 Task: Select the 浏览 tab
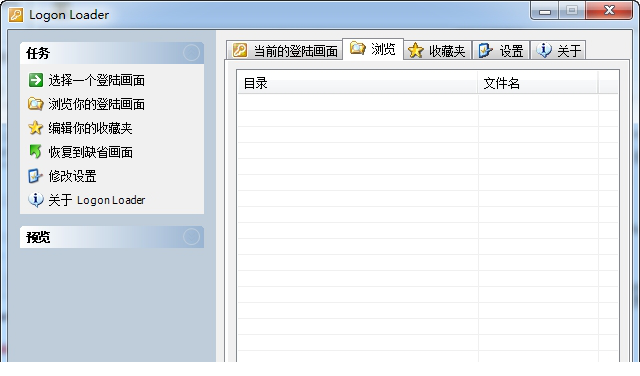[x=373, y=49]
